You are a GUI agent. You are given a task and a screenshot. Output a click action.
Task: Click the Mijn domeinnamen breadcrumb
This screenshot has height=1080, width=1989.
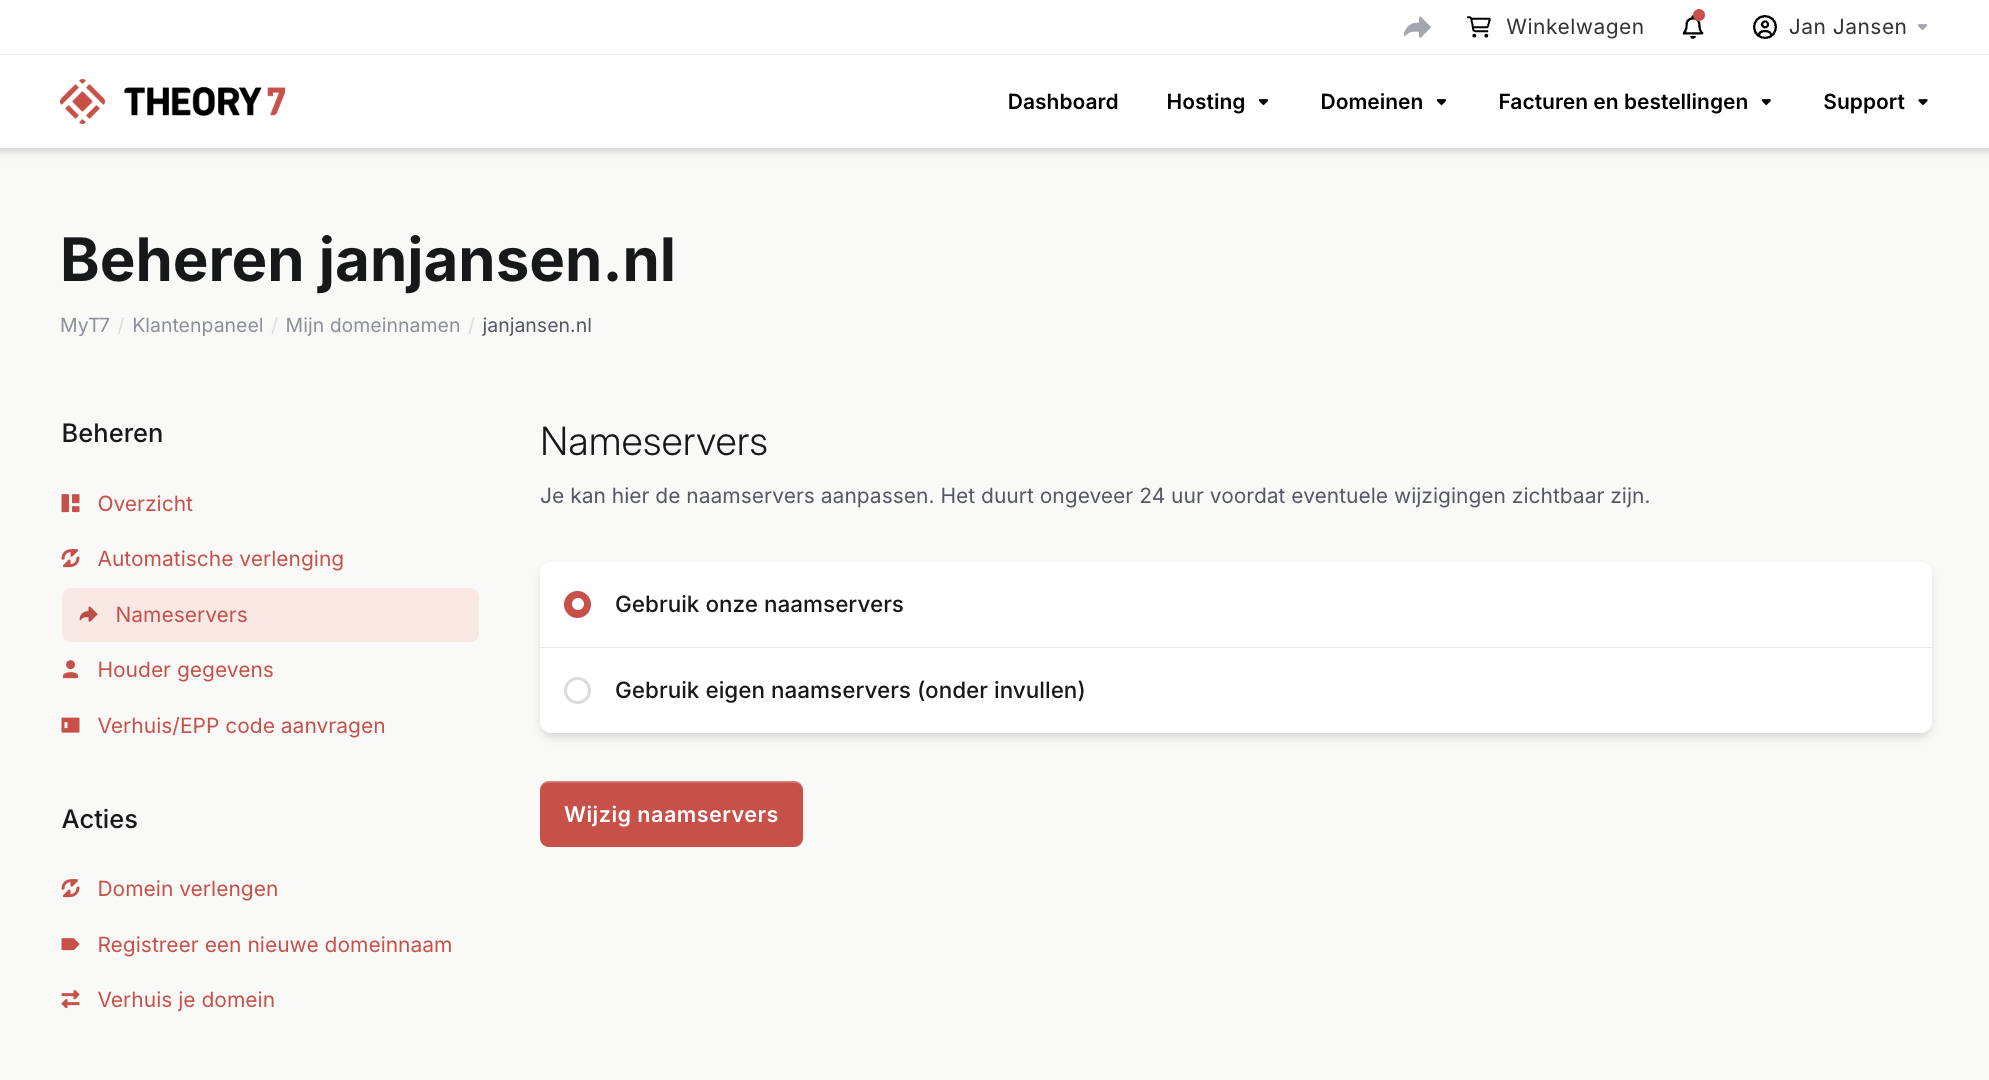tap(372, 325)
